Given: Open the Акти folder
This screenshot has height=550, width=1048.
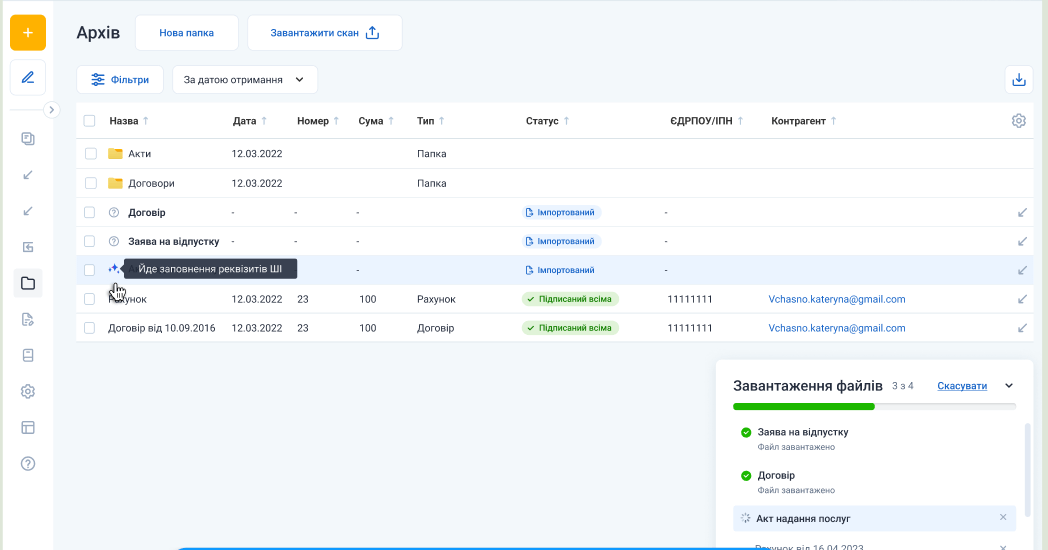Looking at the screenshot, I should (x=139, y=154).
